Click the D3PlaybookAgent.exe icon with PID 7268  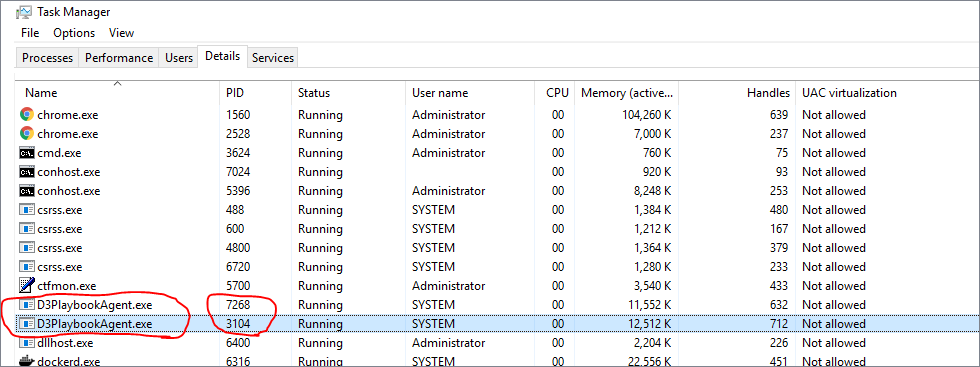tap(26, 305)
